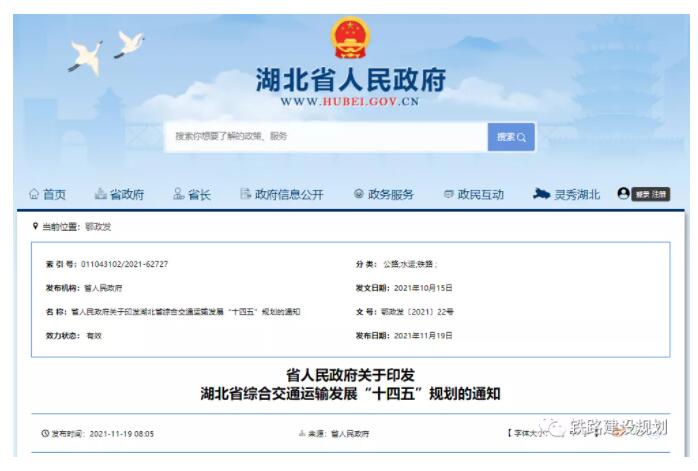Screen dimensions: 698x471
Task: Click the document icon beside 政府信息公开
Action: (245, 194)
